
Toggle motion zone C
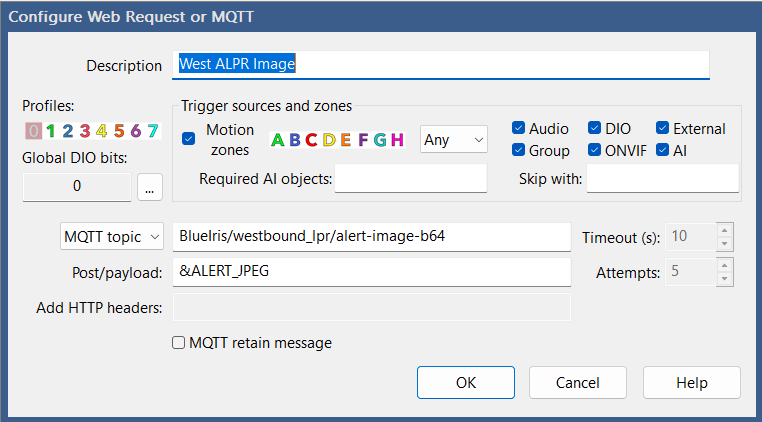[x=311, y=140]
